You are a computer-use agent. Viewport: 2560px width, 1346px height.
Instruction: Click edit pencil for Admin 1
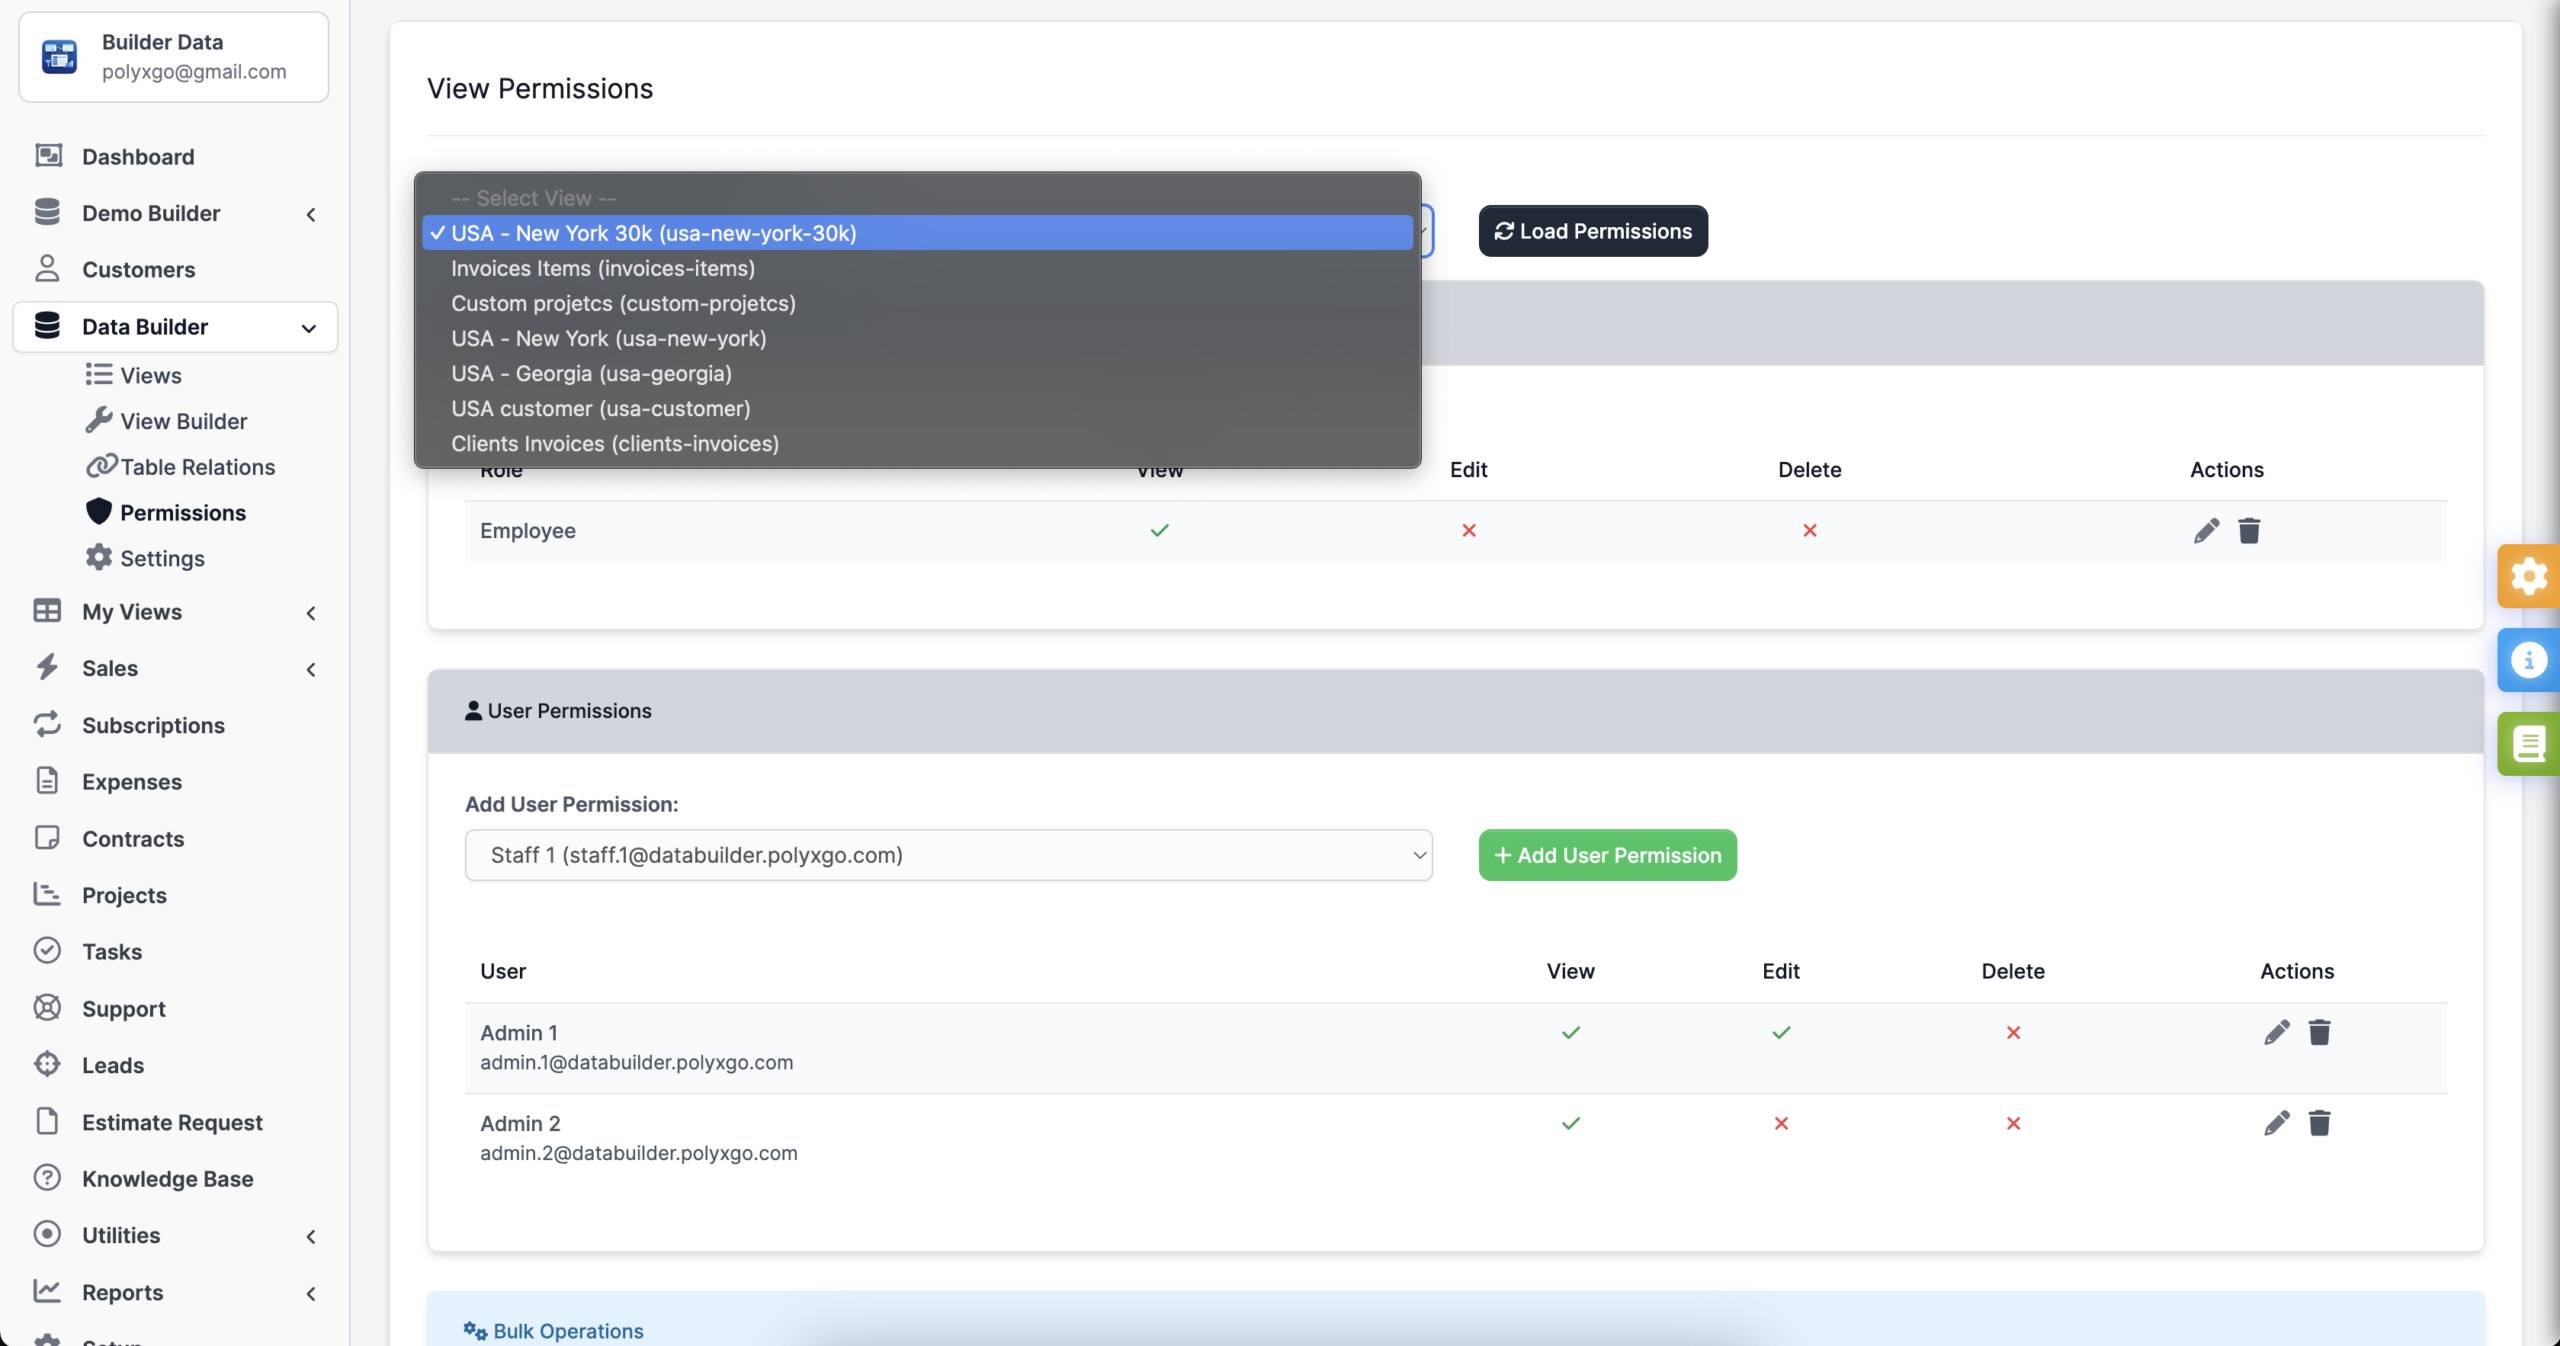click(2276, 1033)
